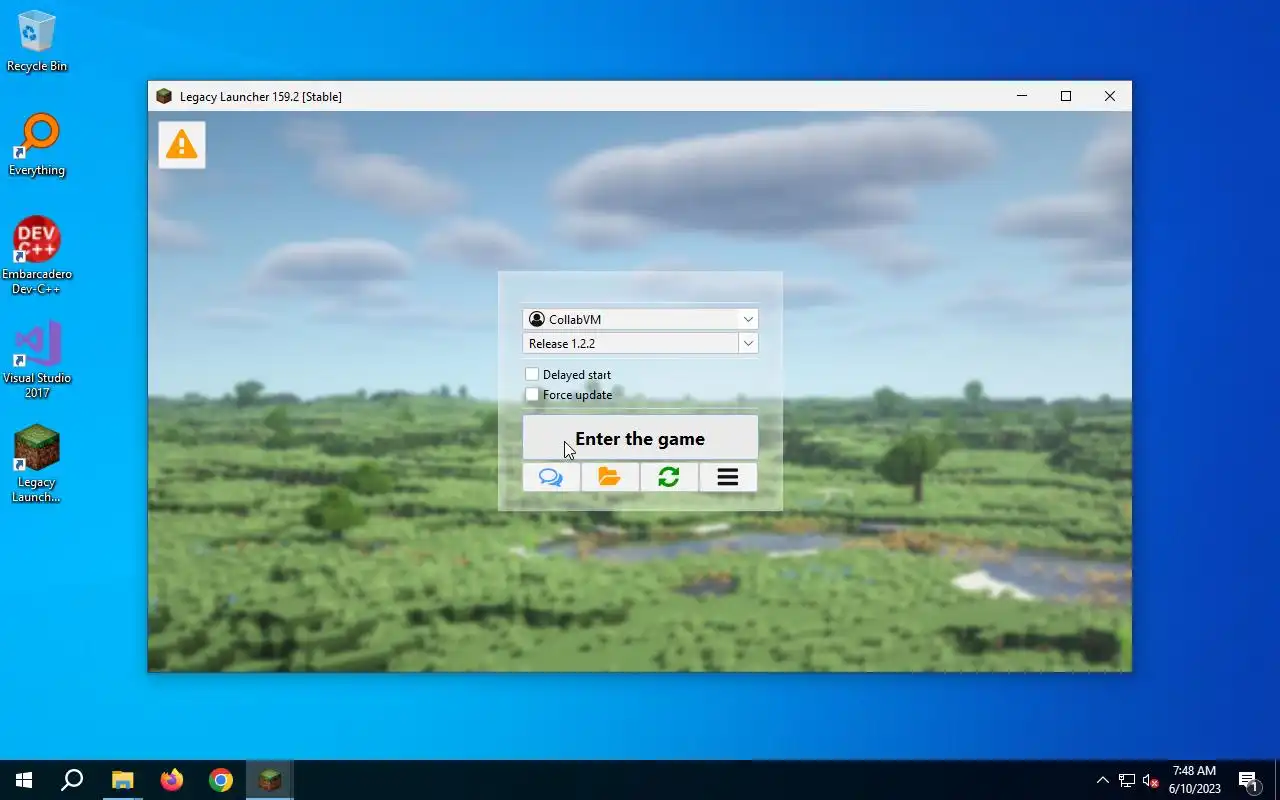Open File Explorer from the taskbar

click(x=122, y=780)
